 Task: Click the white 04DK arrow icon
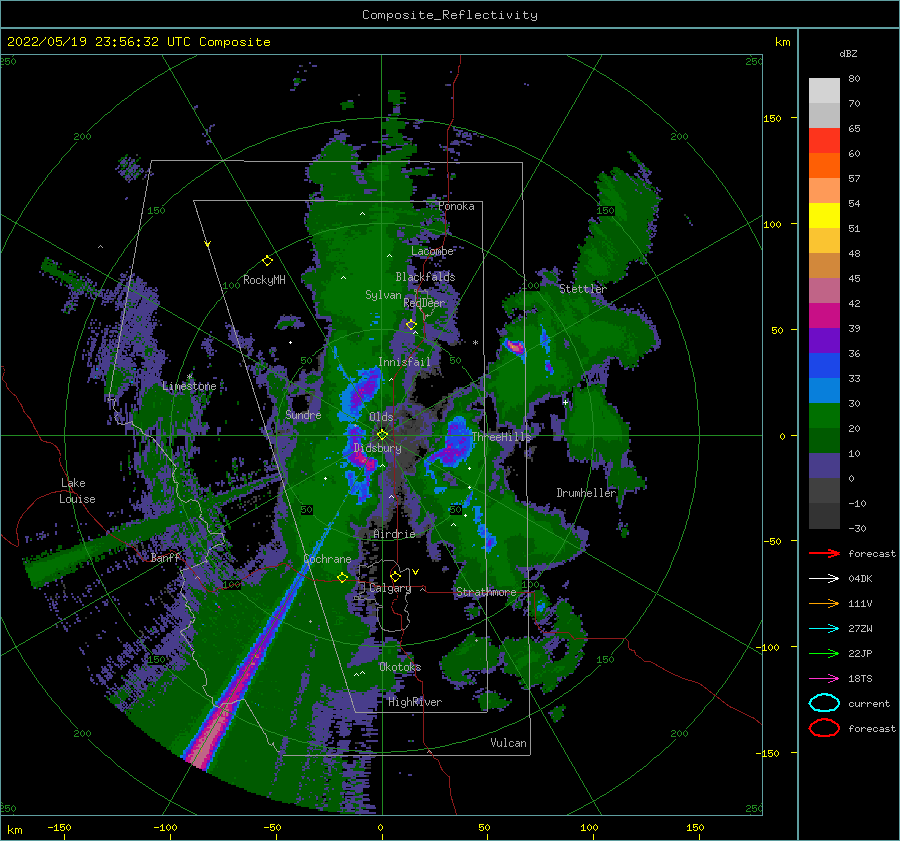pos(824,578)
